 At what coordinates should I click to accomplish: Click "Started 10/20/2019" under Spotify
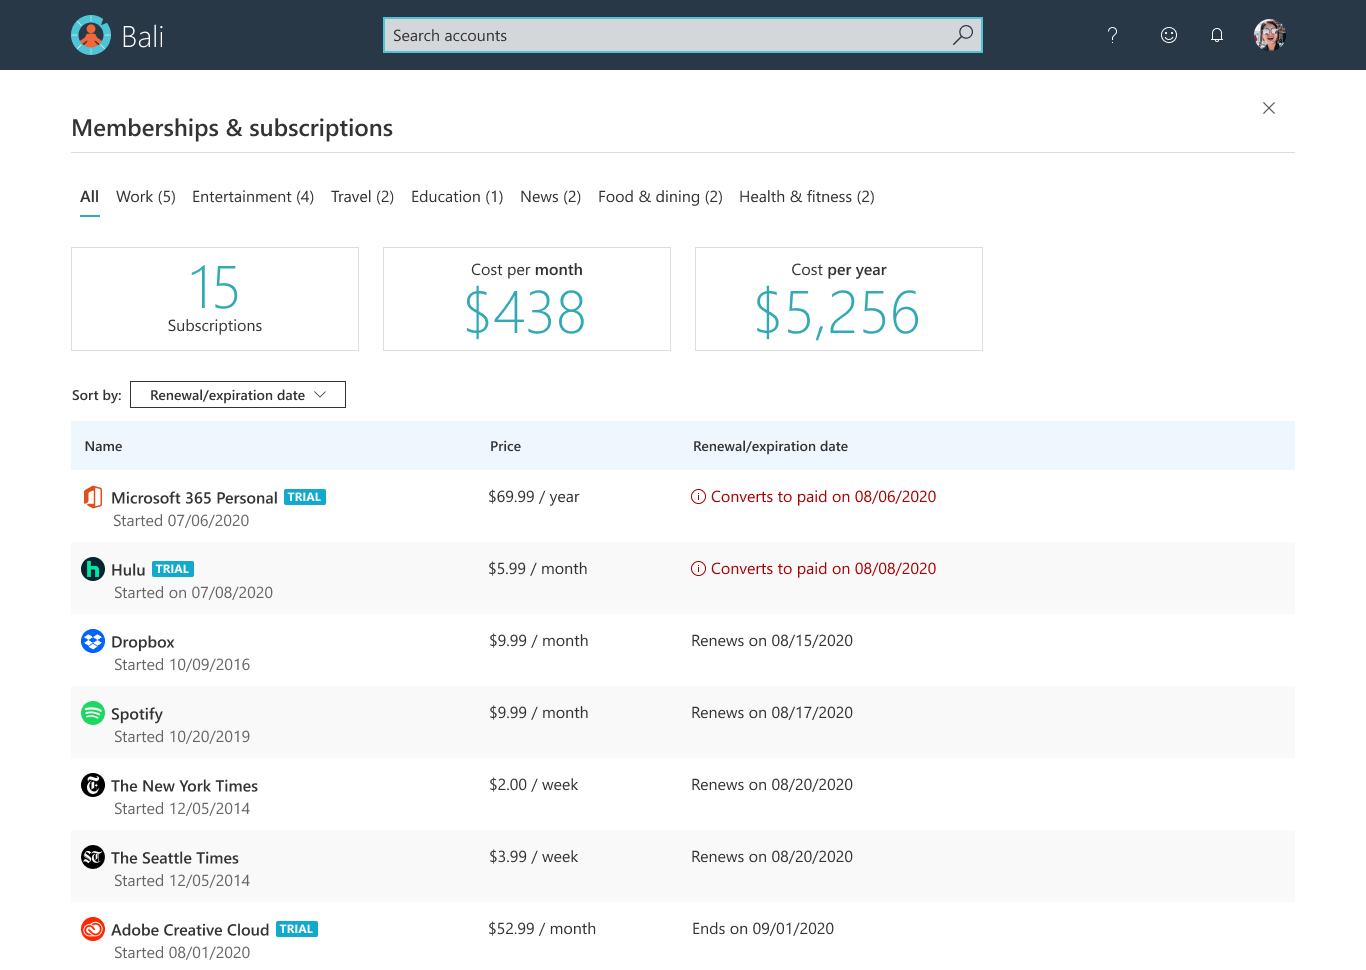pos(182,737)
